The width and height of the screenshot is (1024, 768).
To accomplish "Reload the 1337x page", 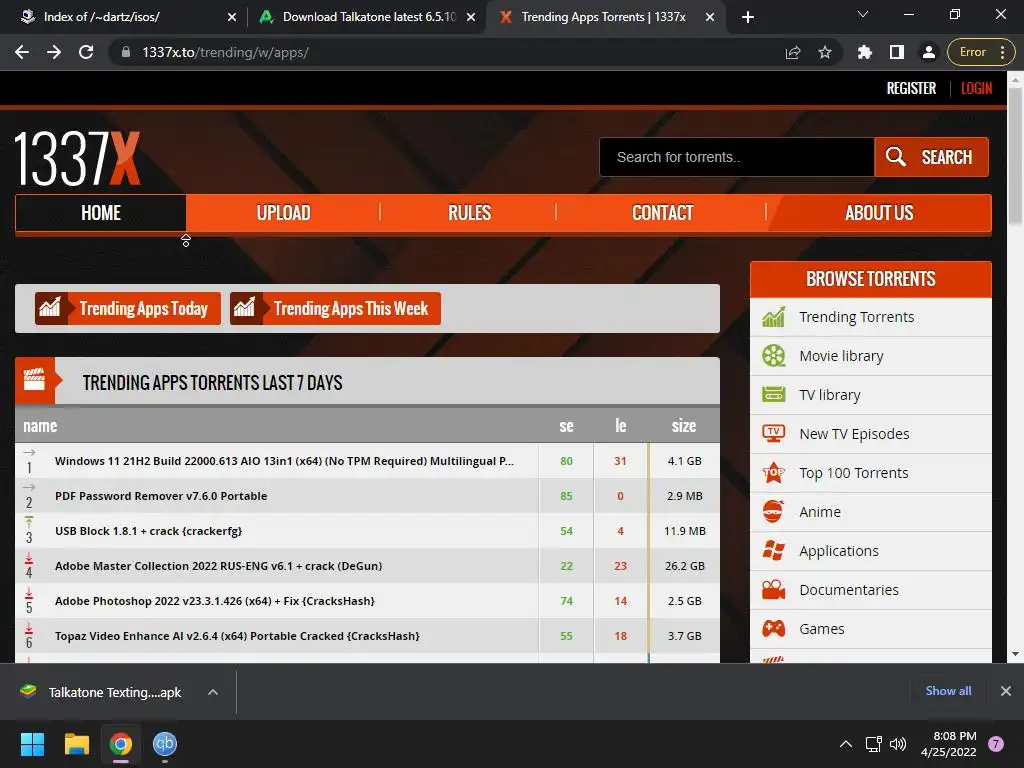I will [x=86, y=52].
